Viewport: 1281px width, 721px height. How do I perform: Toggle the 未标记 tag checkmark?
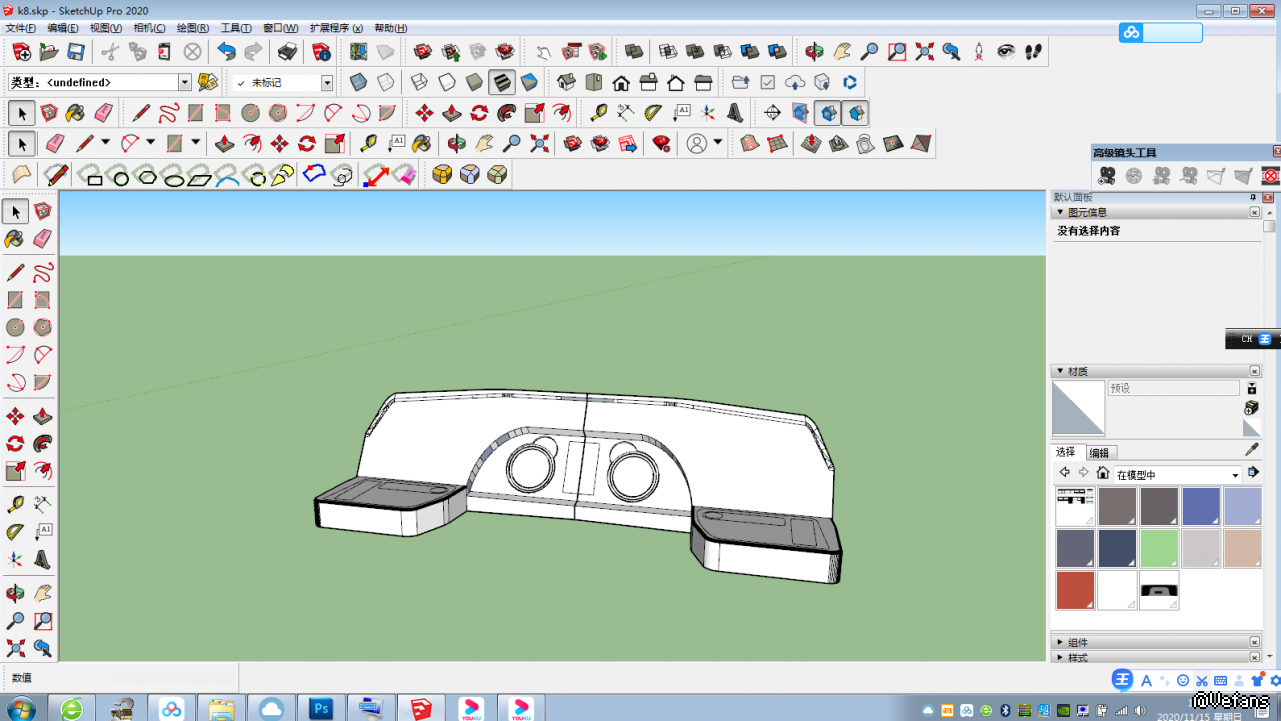241,83
